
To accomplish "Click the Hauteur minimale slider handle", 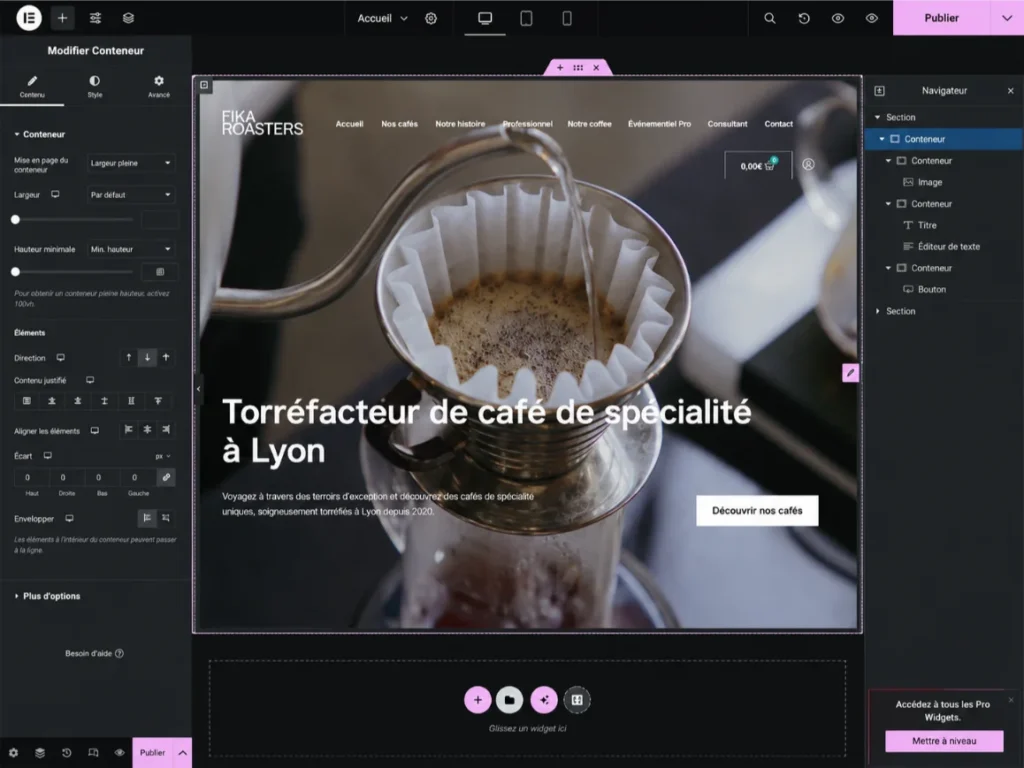I will (x=16, y=272).
